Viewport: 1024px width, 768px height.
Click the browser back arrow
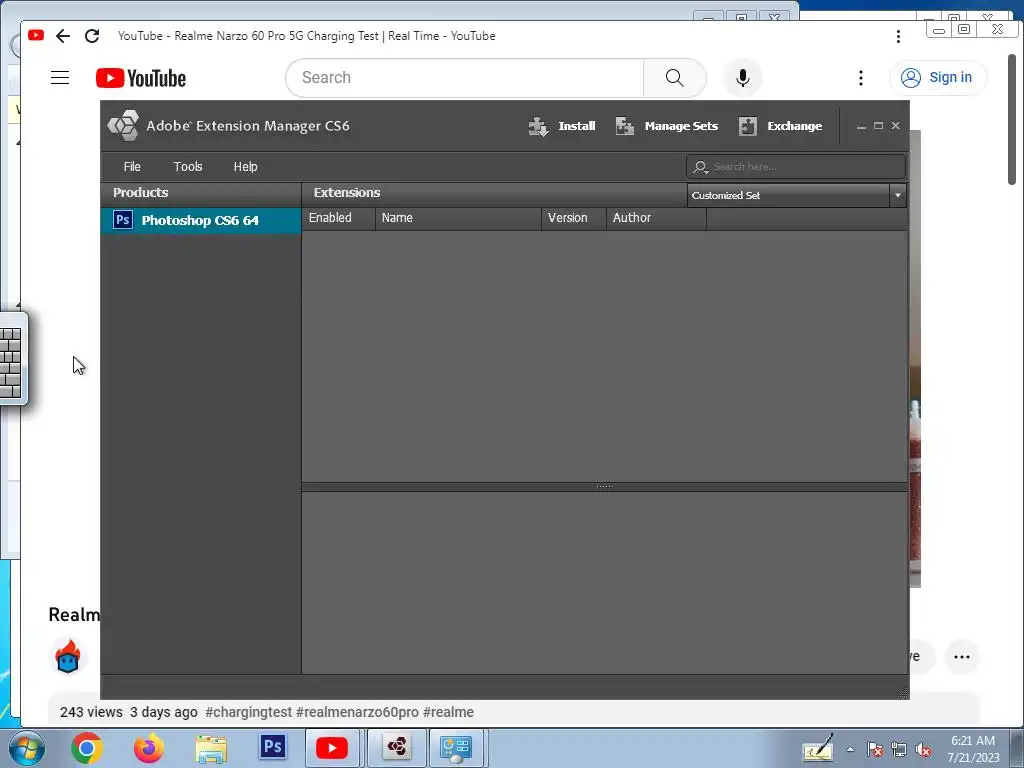tap(63, 36)
